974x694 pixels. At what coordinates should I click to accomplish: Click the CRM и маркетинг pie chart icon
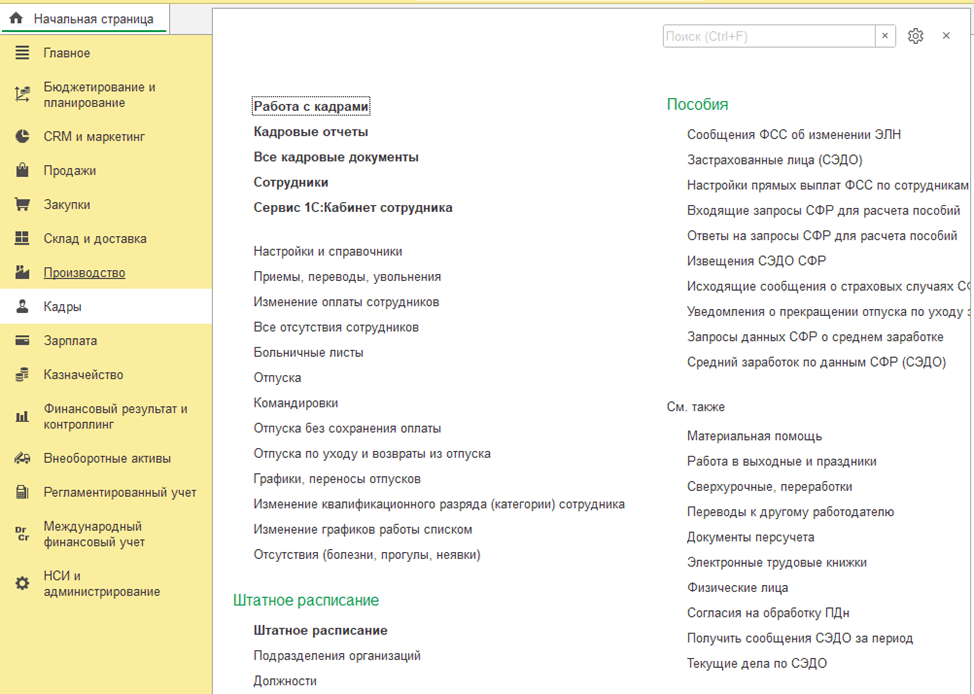[22, 137]
